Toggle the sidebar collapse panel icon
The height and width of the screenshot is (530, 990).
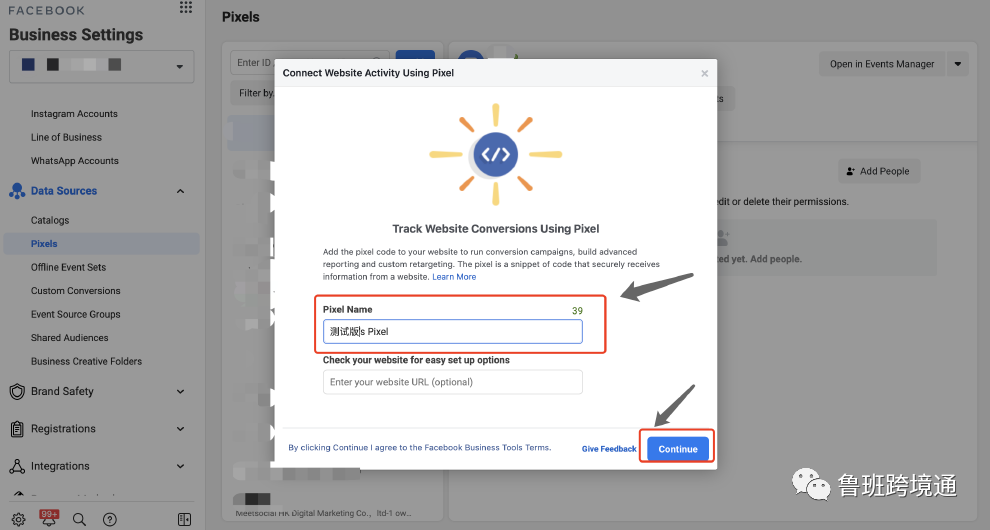[184, 519]
